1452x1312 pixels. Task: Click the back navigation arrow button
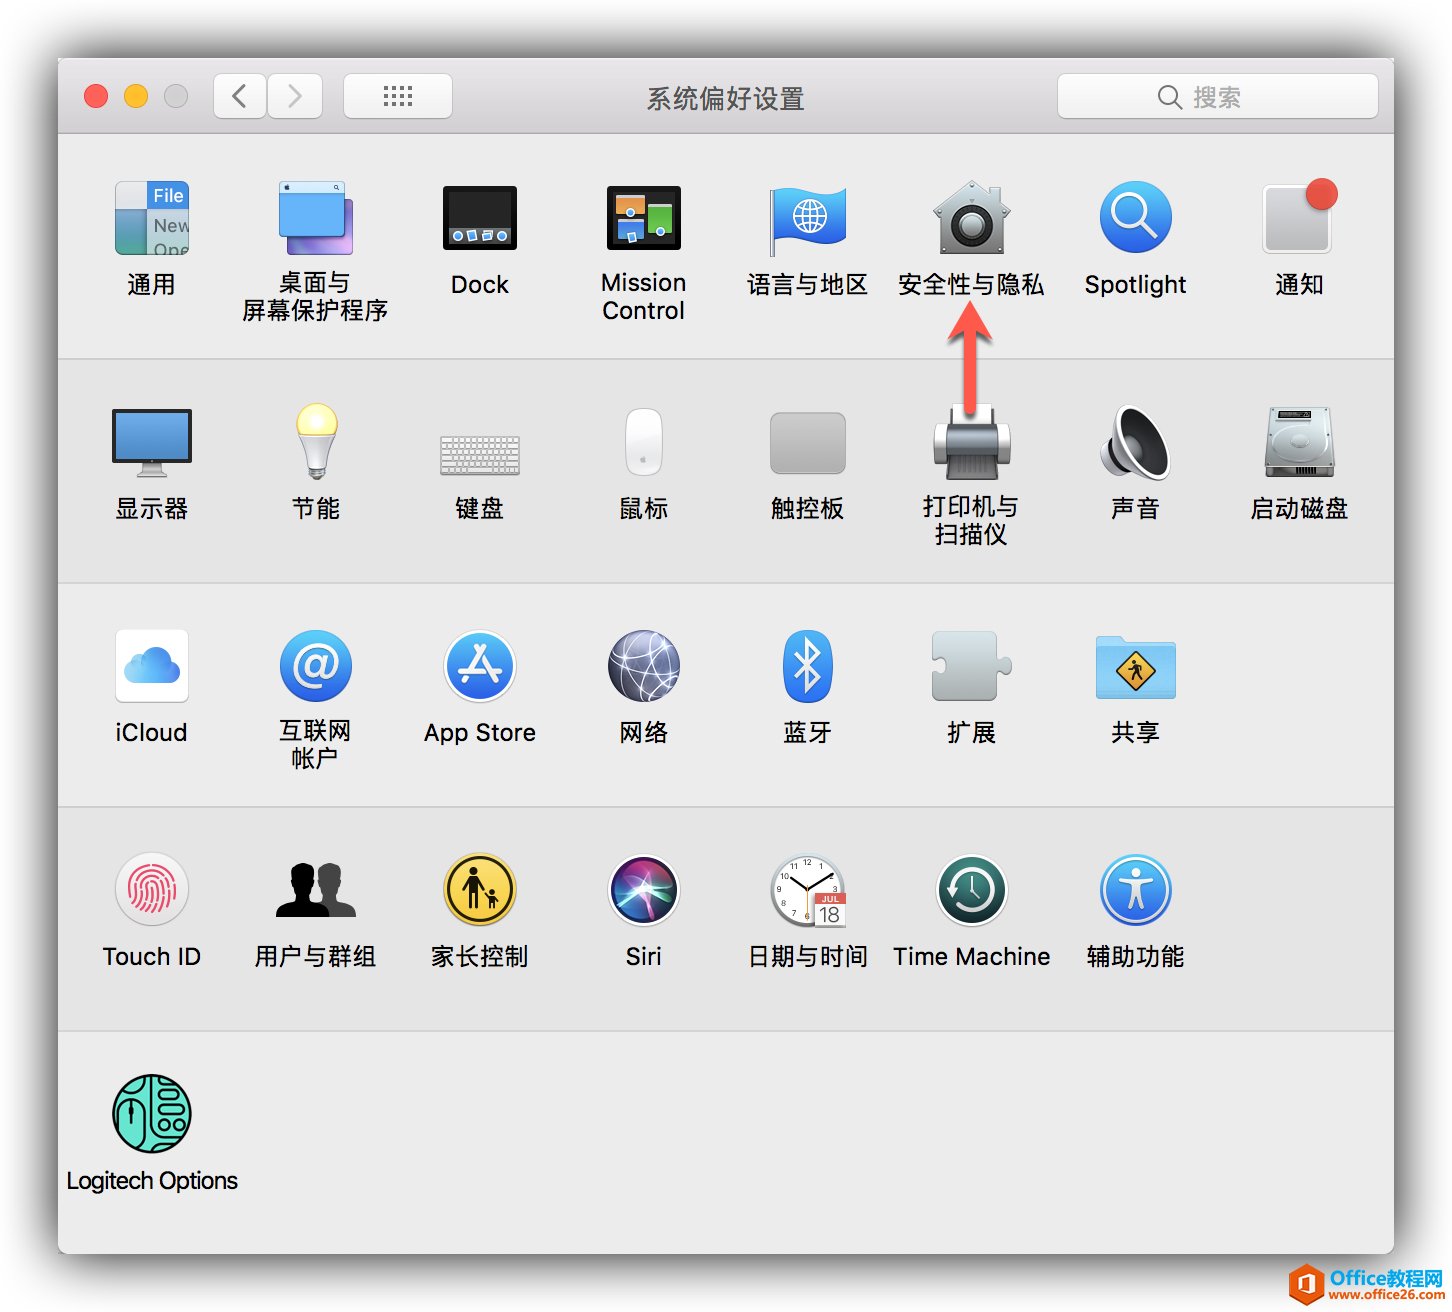(x=240, y=96)
